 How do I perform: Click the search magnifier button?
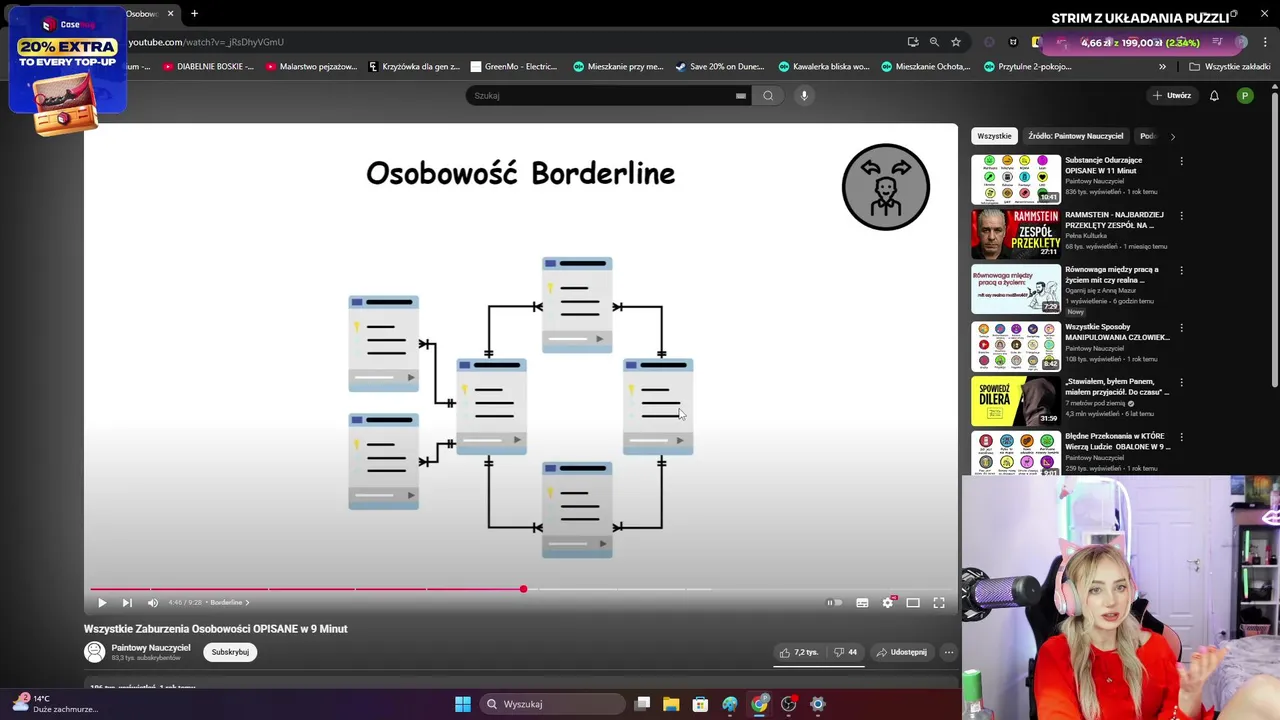pos(768,96)
